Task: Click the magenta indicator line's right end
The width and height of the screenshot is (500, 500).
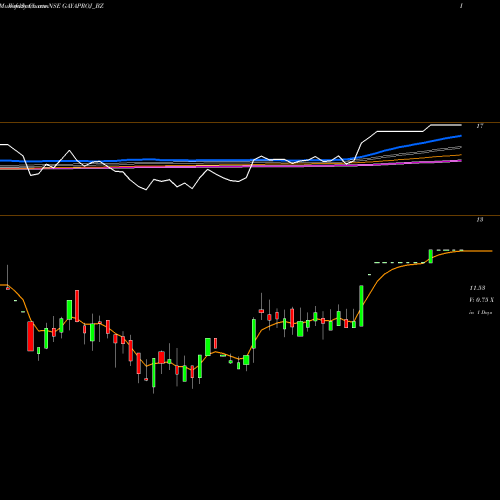Action: (x=460, y=161)
